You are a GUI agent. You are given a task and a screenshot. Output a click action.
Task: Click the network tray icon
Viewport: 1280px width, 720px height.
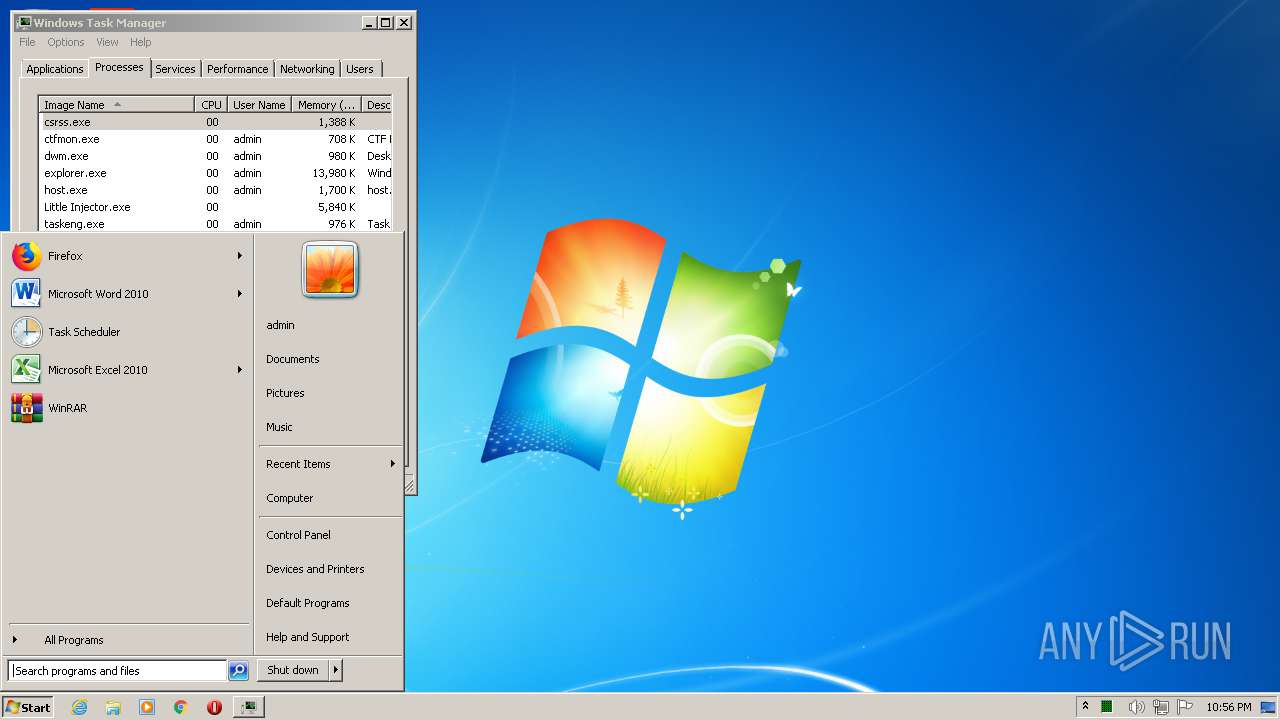coord(1161,707)
